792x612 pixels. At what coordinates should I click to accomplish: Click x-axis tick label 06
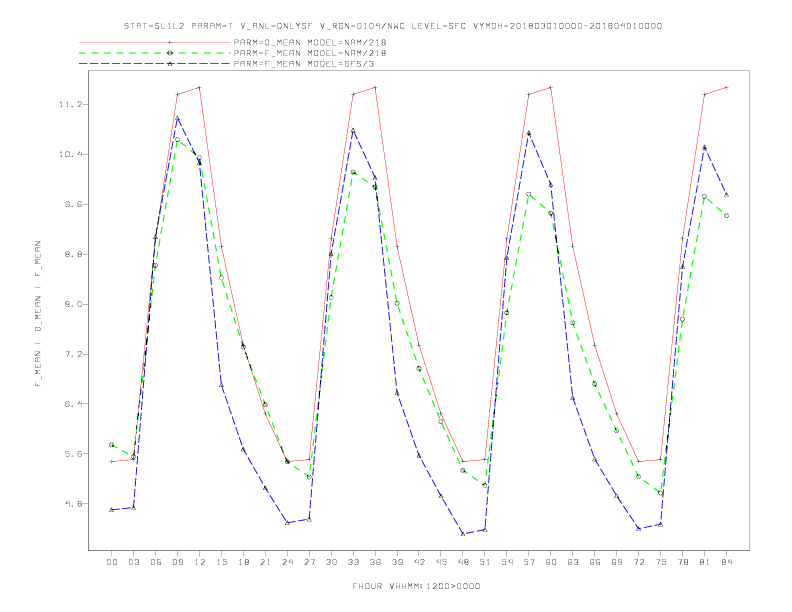pyautogui.click(x=156, y=562)
